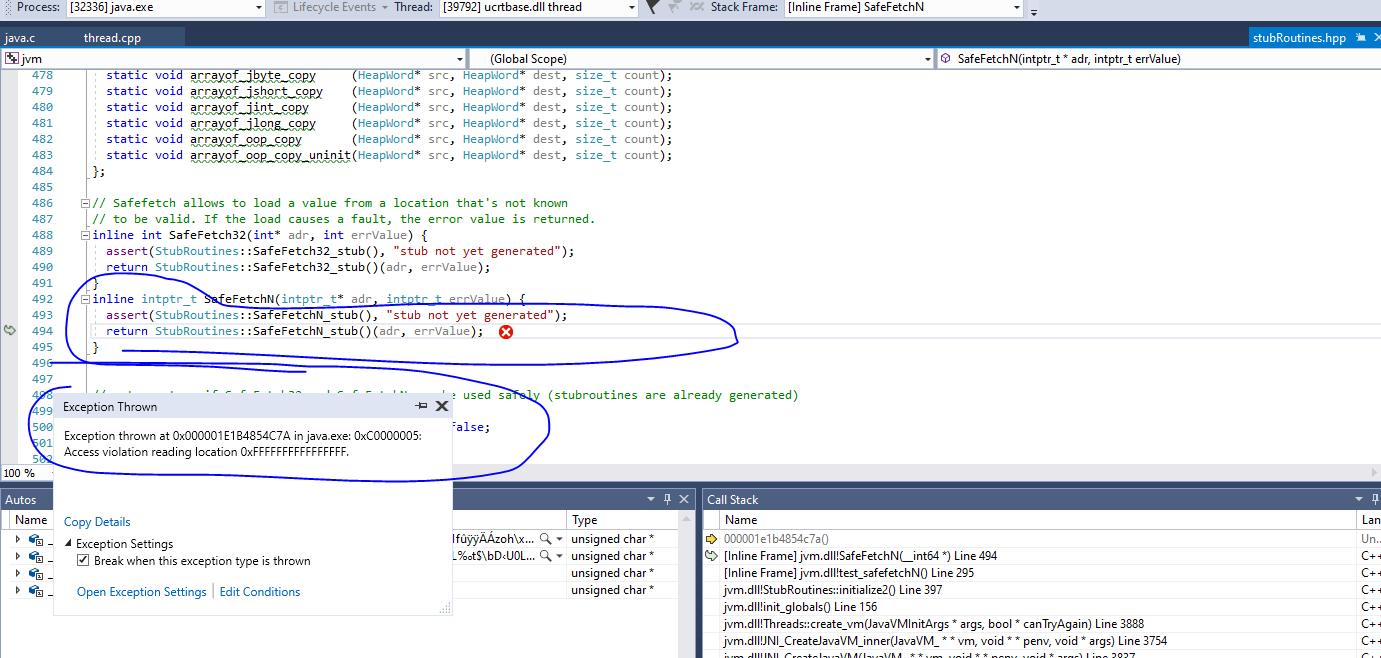Open Exception Settings link
The width and height of the screenshot is (1381, 658).
142,592
